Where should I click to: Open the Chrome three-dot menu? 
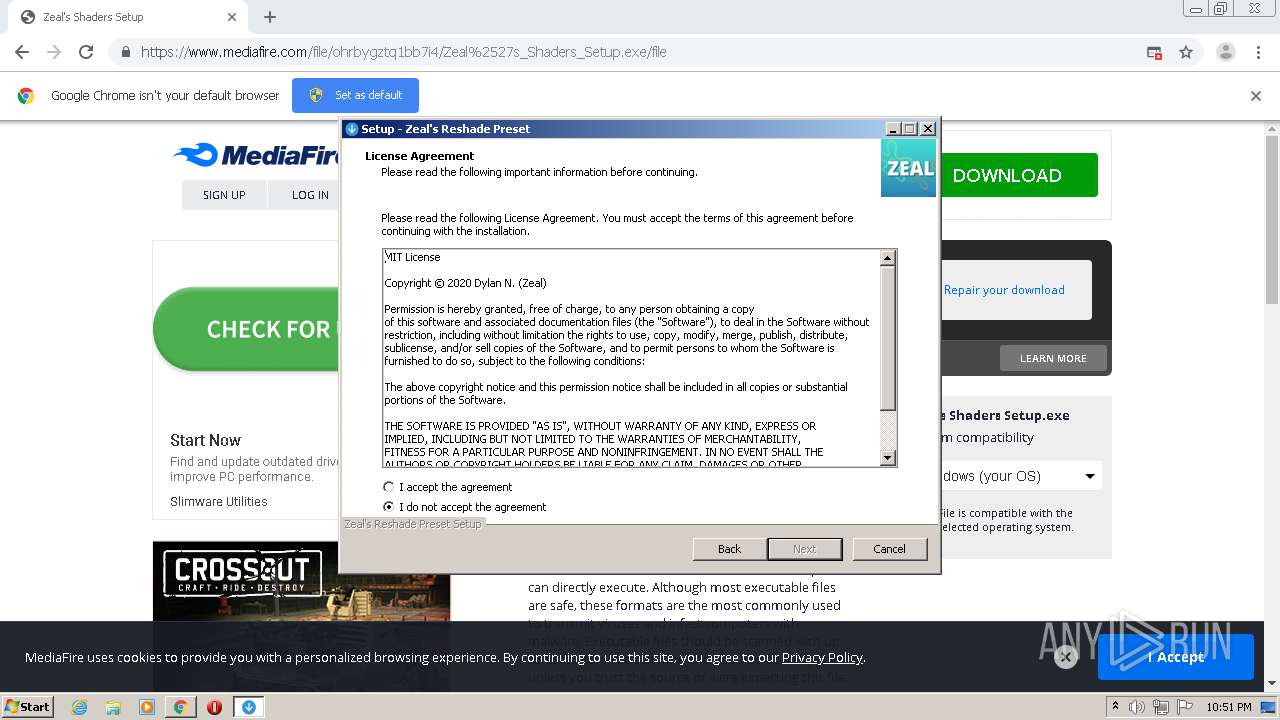1258,52
